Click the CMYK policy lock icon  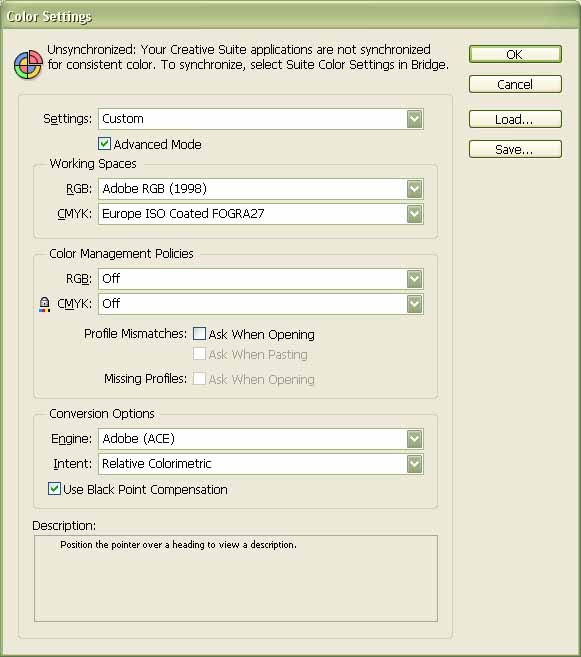(44, 304)
